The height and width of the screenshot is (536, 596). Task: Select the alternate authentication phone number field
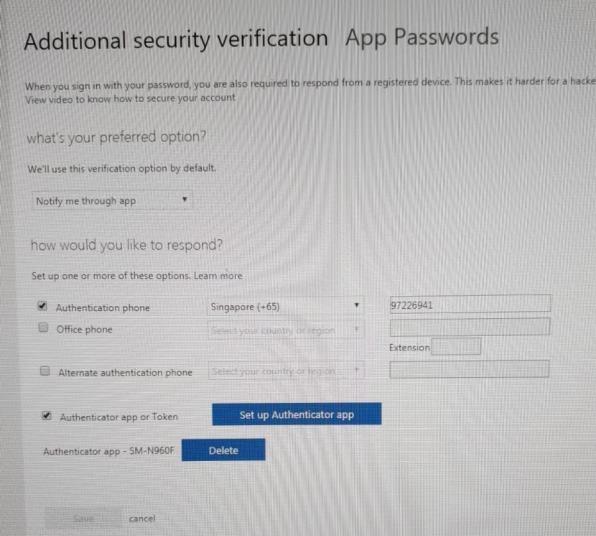[x=469, y=369]
